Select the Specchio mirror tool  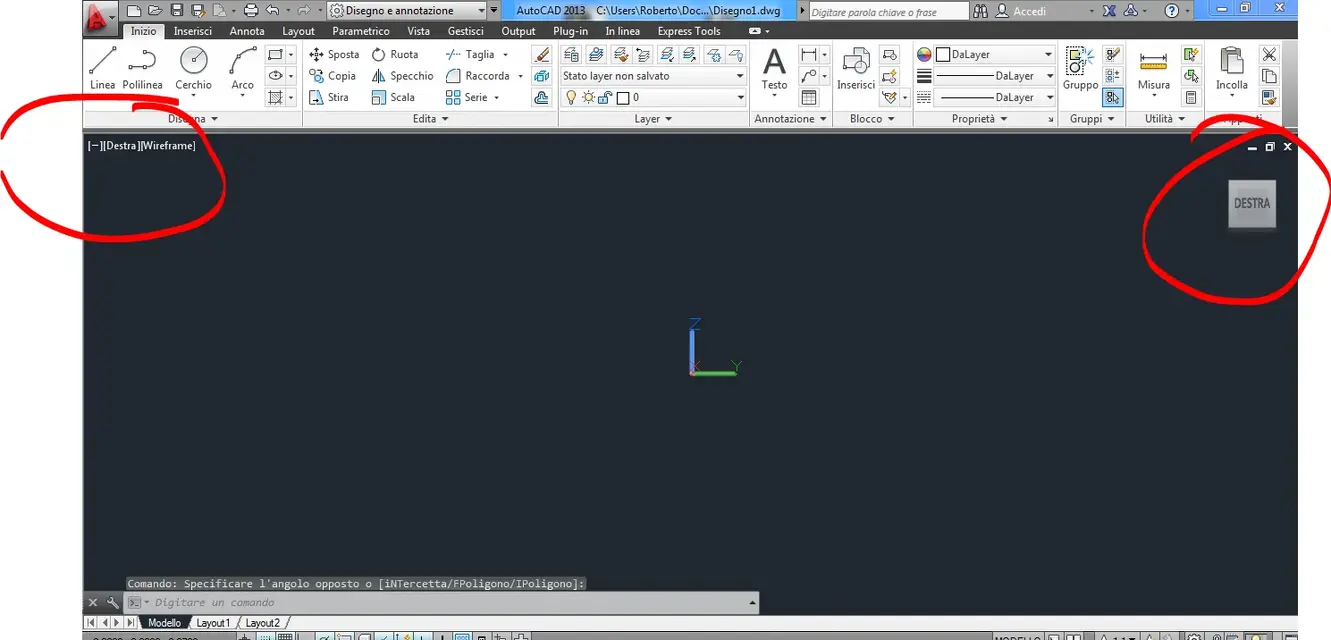pos(403,76)
